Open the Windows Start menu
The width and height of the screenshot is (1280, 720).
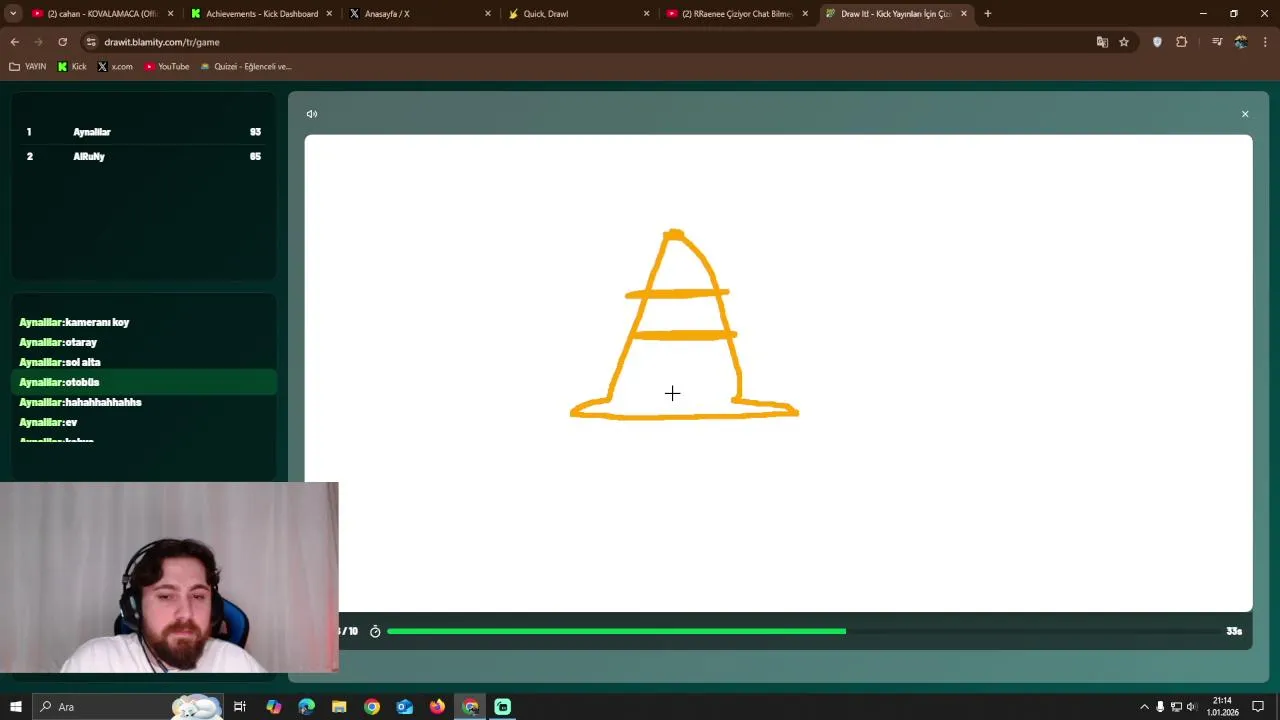point(15,707)
